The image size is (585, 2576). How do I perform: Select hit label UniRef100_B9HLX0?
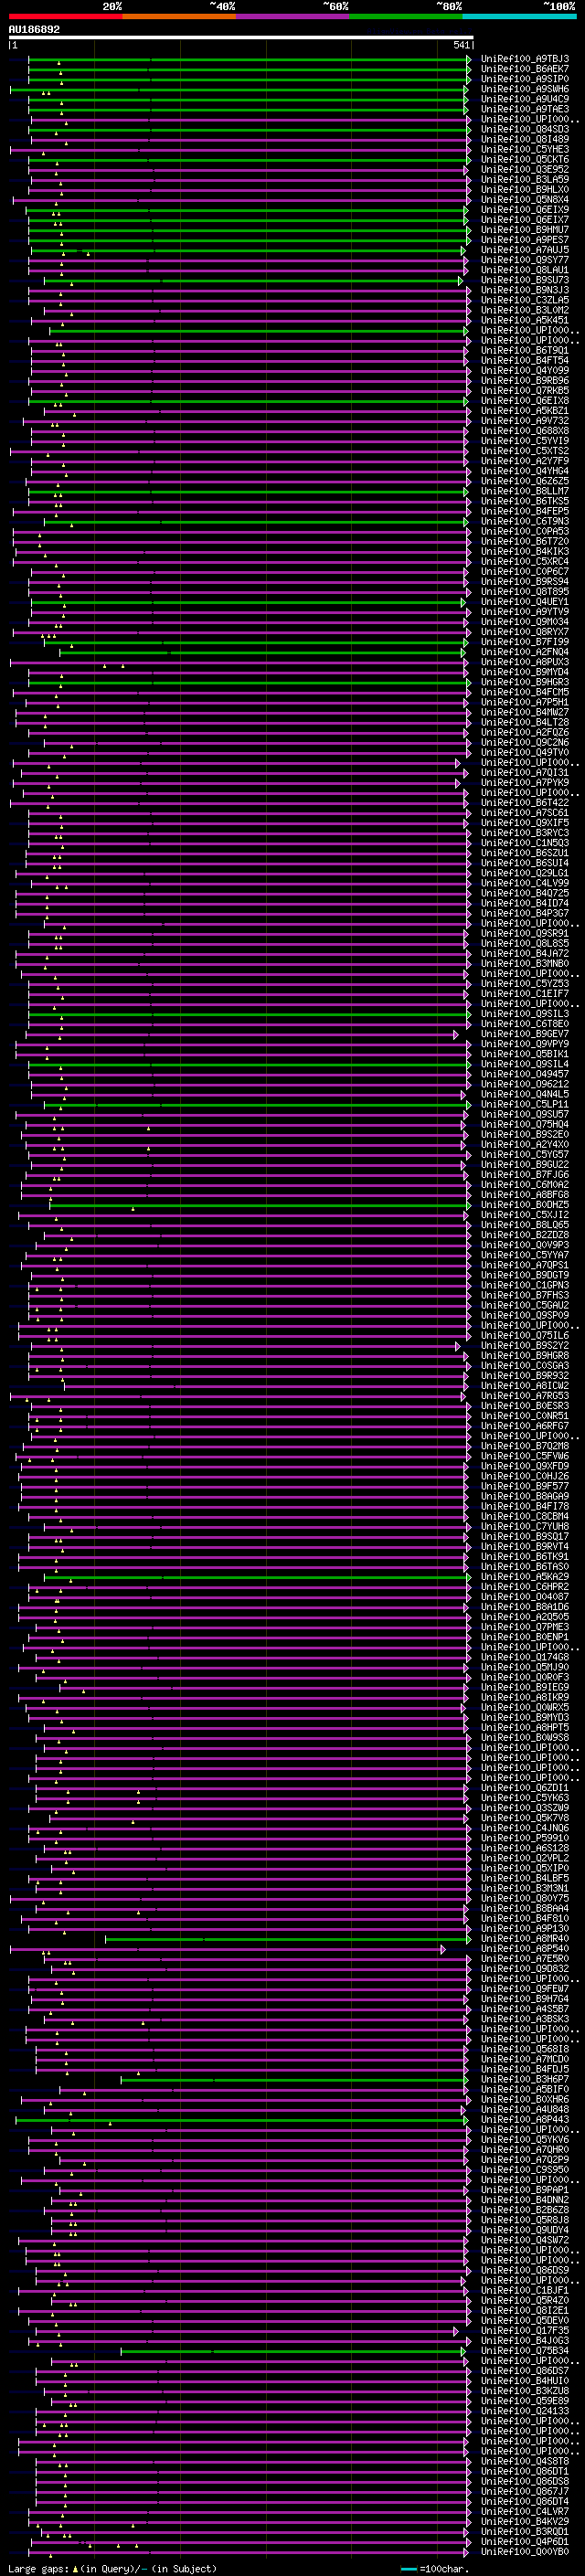(525, 189)
